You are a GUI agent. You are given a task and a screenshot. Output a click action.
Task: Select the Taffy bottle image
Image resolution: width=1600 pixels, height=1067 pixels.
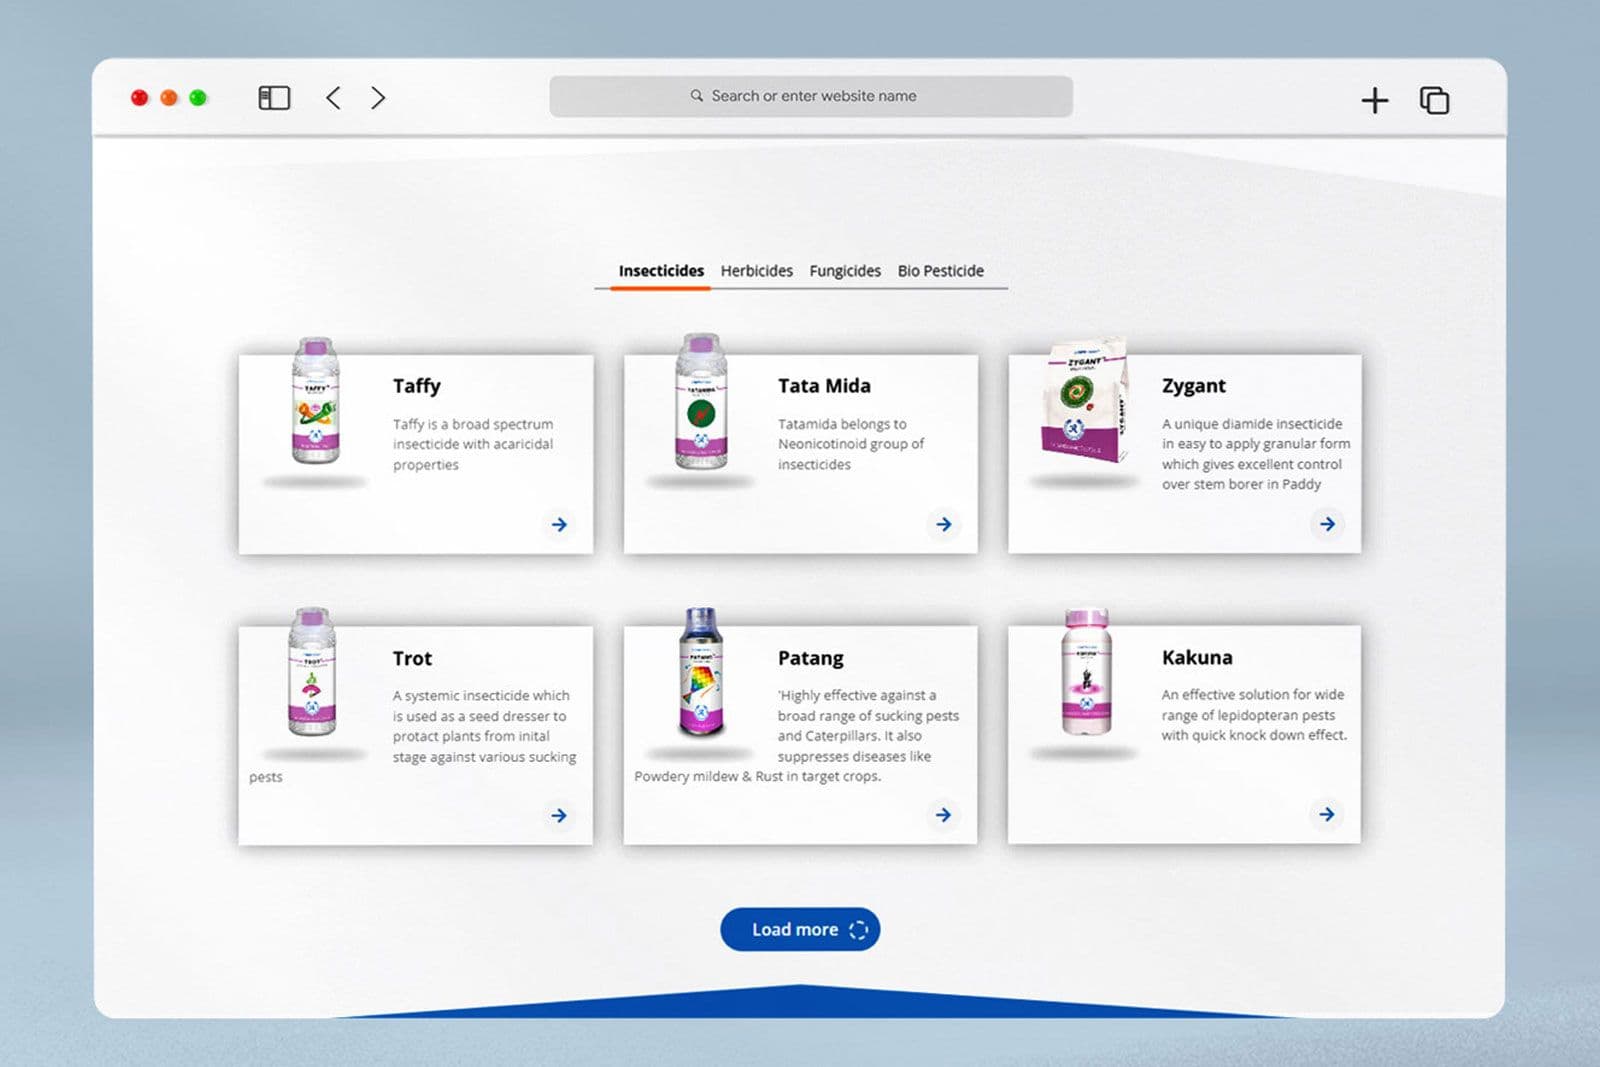pos(315,401)
